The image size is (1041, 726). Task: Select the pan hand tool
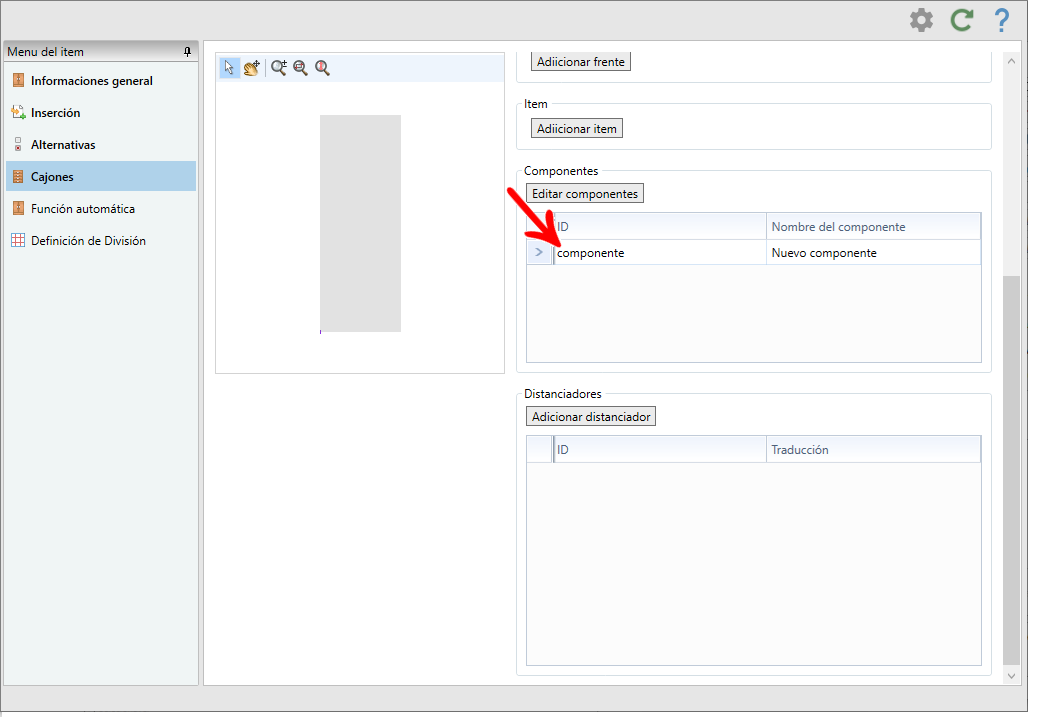coord(252,68)
